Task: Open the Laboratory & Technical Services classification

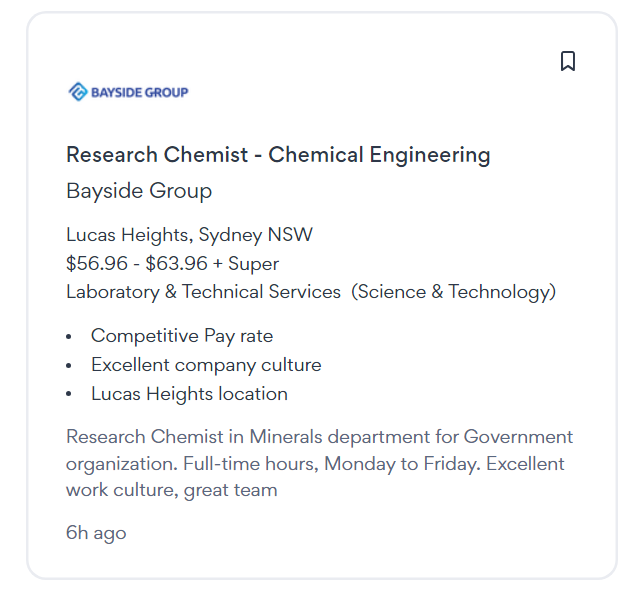Action: tap(203, 292)
